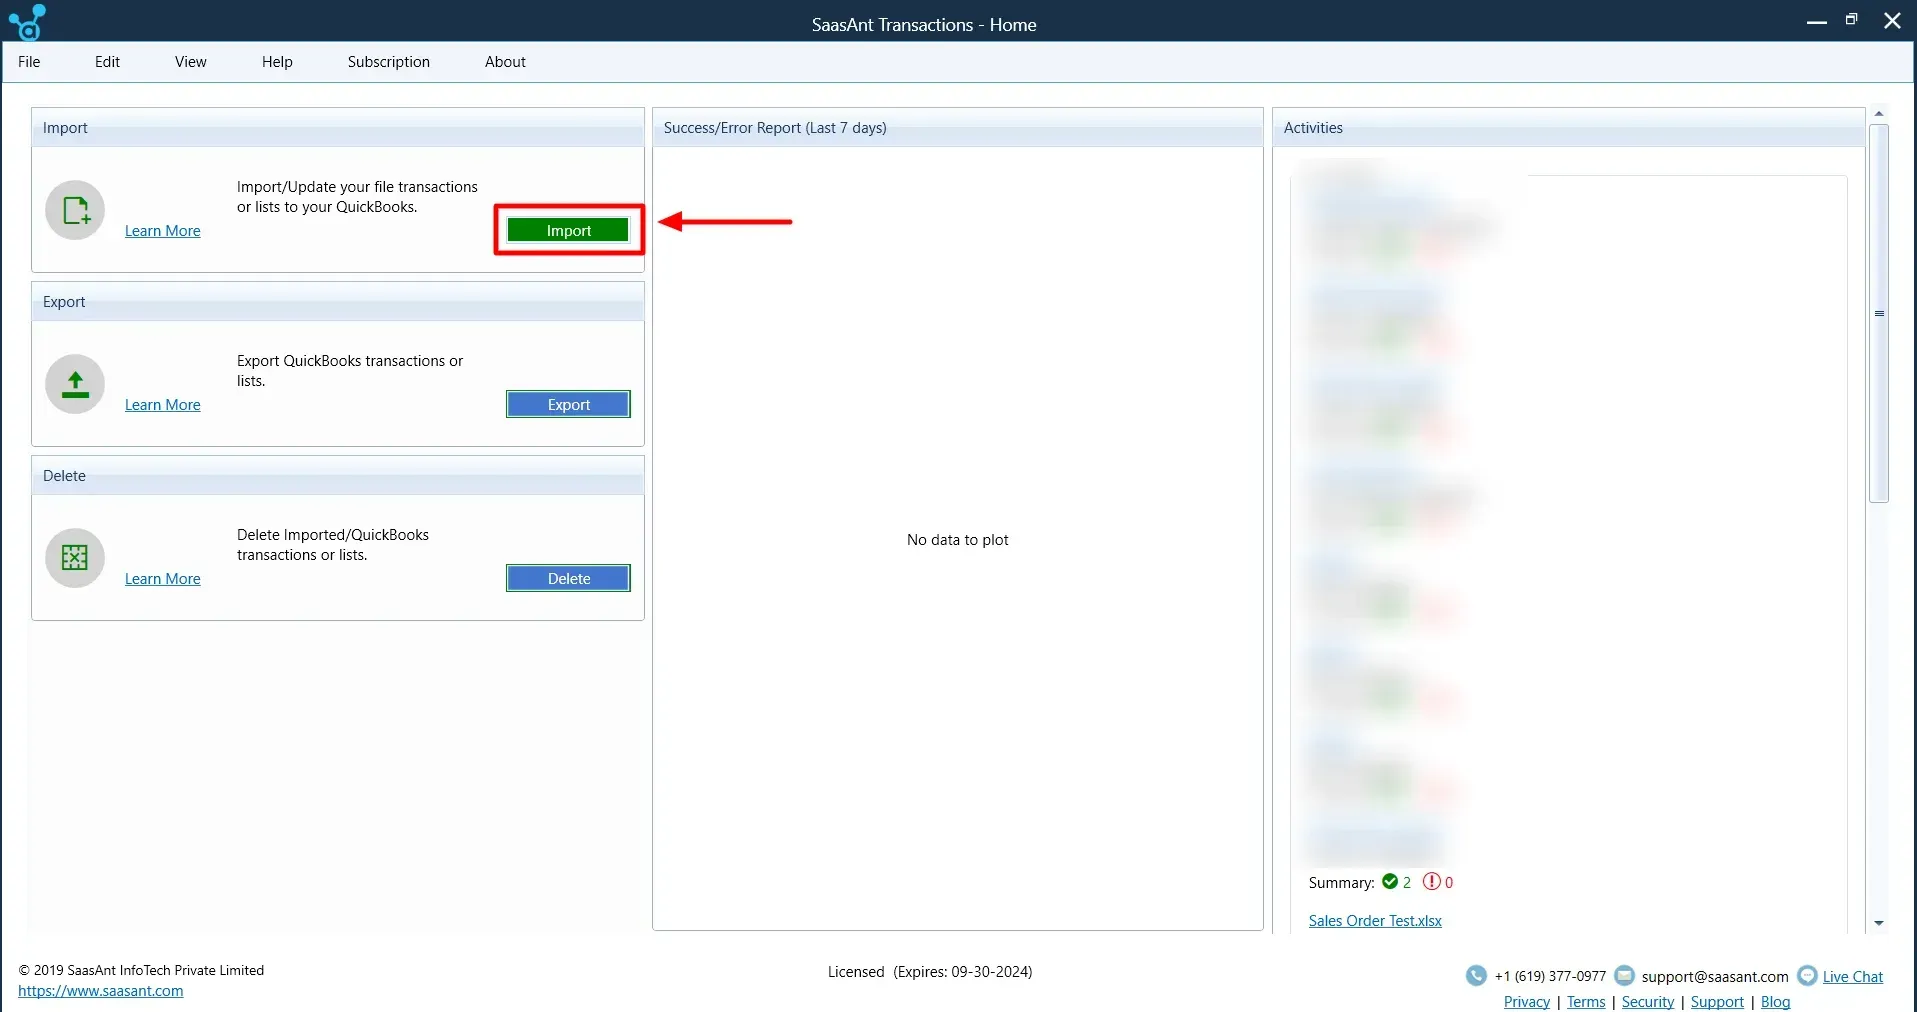Screen dimensions: 1917x1012
Task: Click the Licensed expiry date text
Action: coord(930,972)
